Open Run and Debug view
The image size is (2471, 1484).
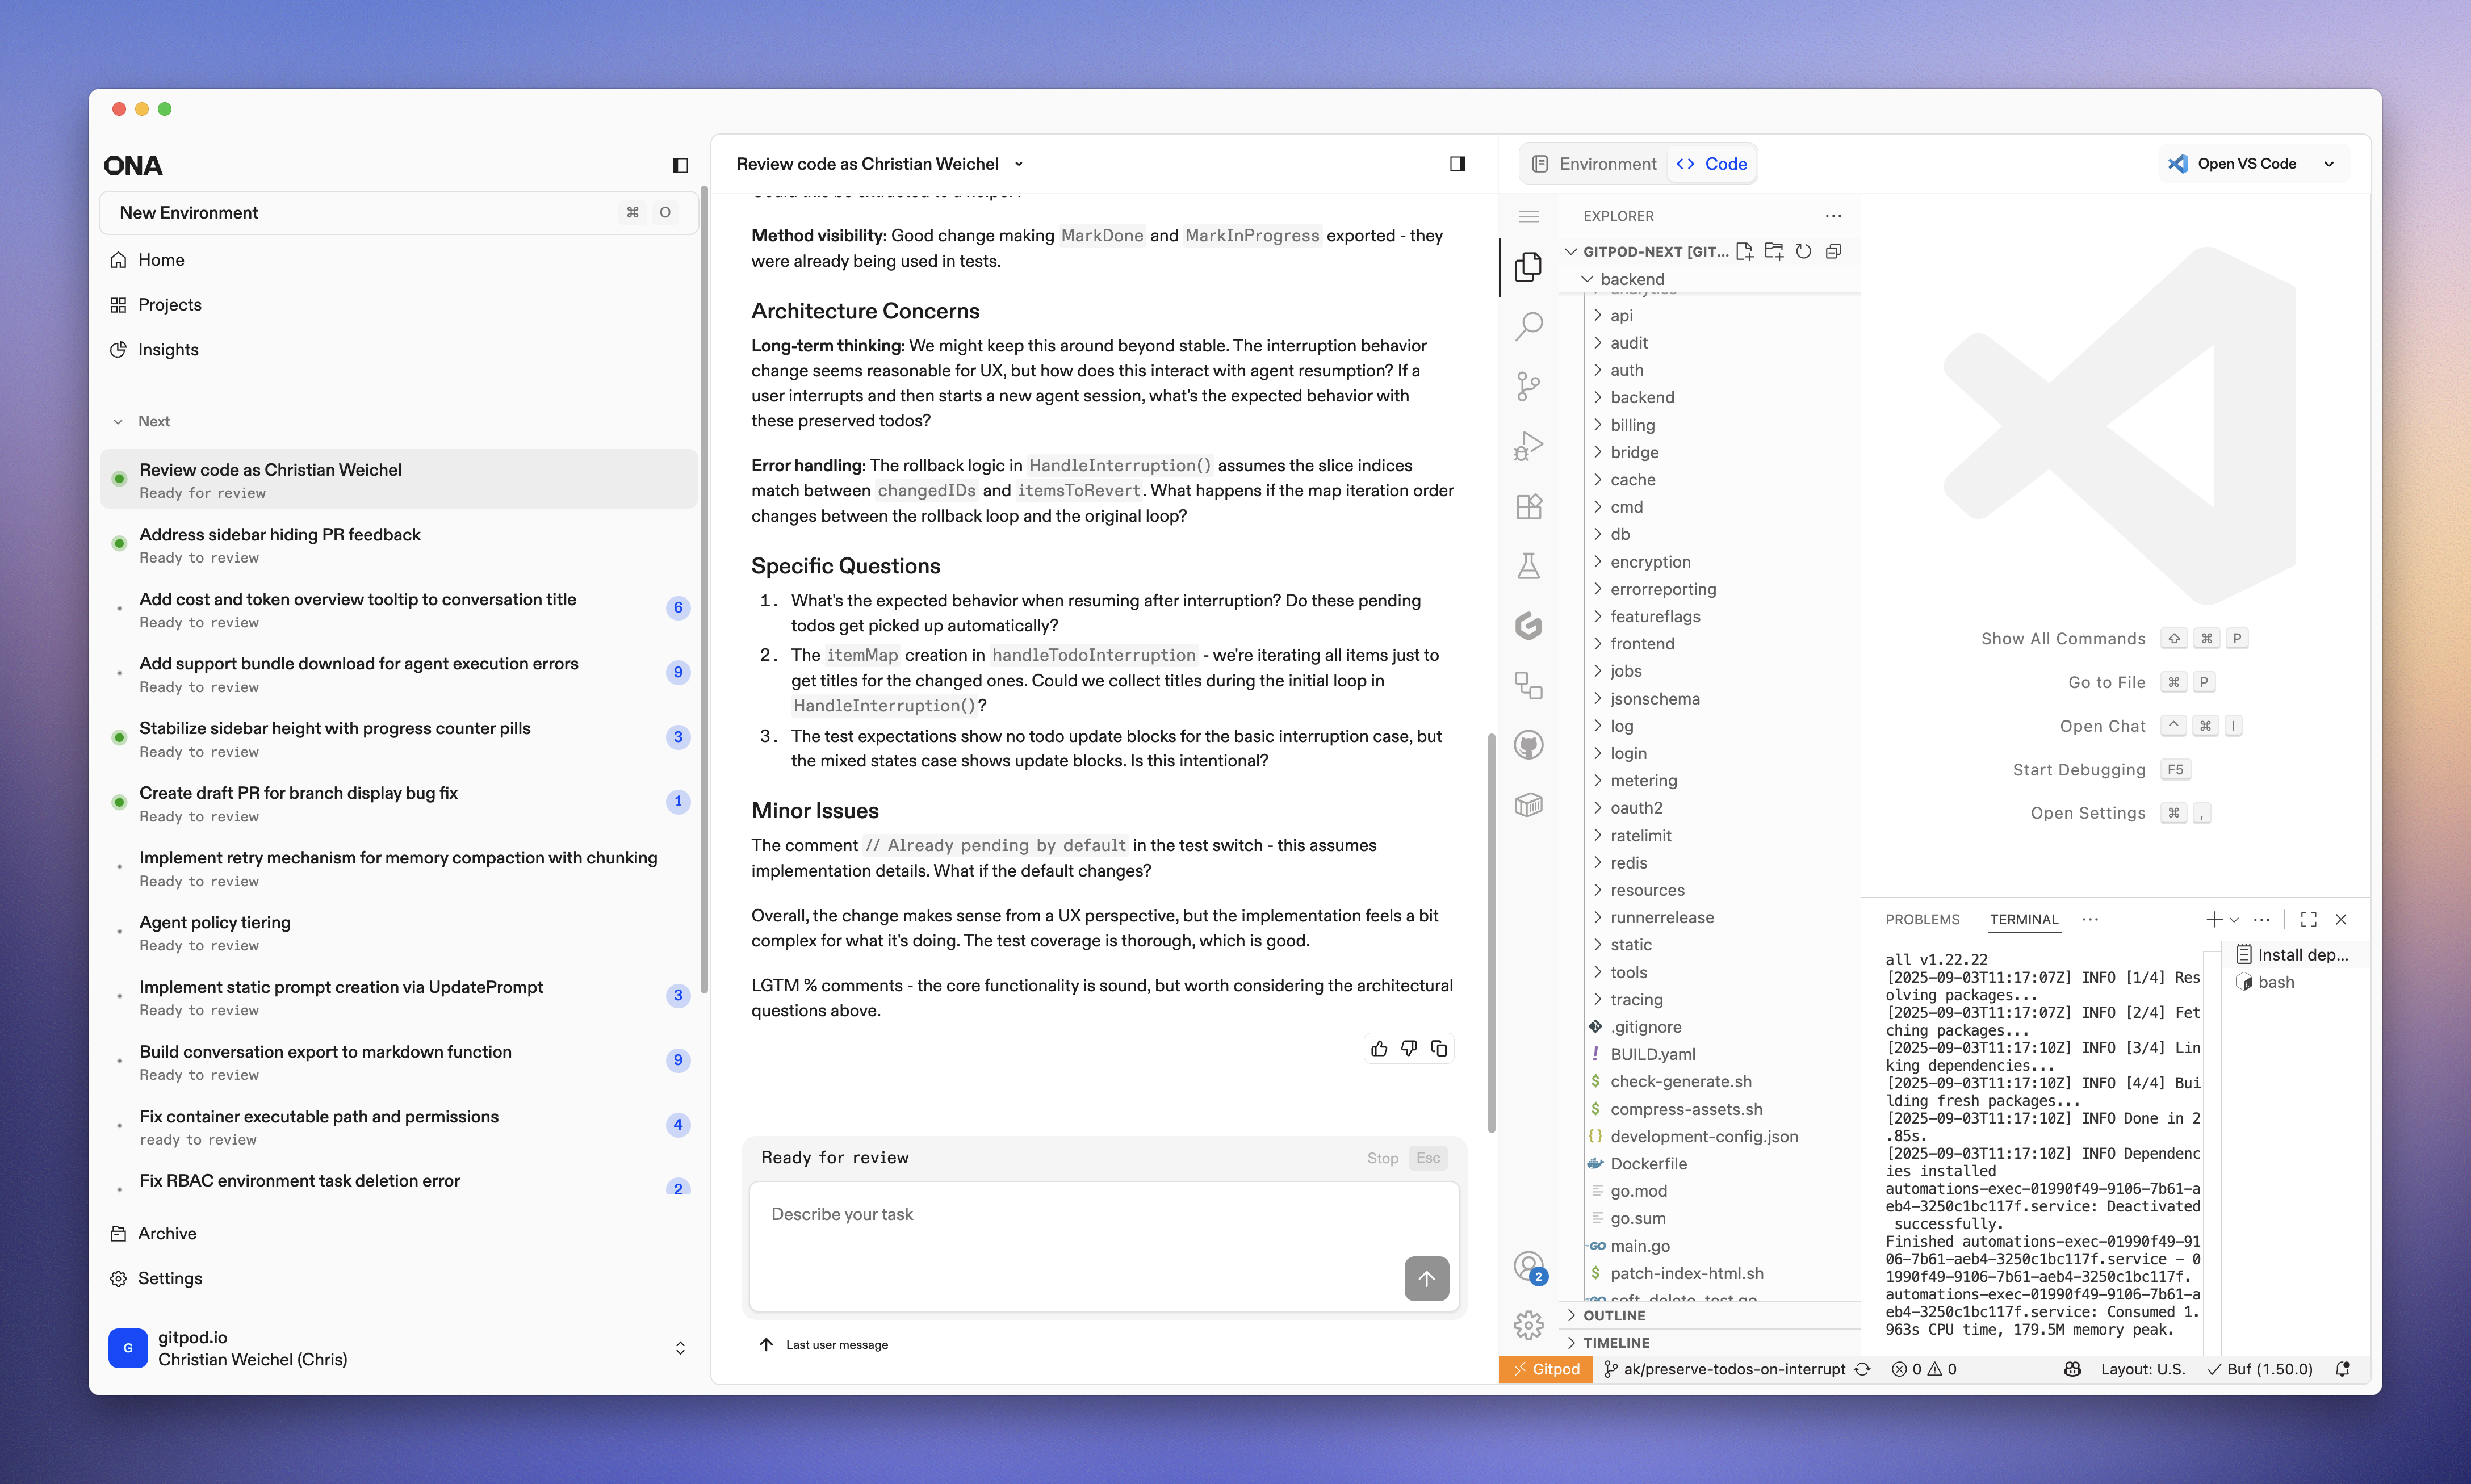click(1528, 446)
